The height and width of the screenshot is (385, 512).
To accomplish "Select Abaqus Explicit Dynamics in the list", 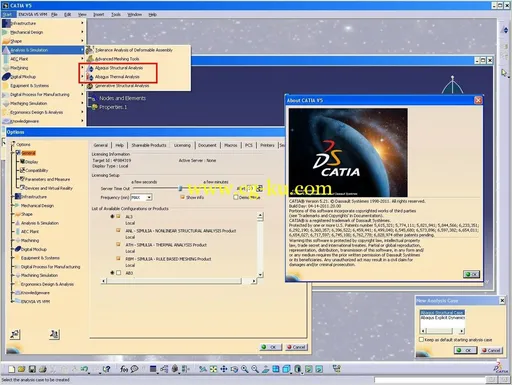I will coord(442,318).
